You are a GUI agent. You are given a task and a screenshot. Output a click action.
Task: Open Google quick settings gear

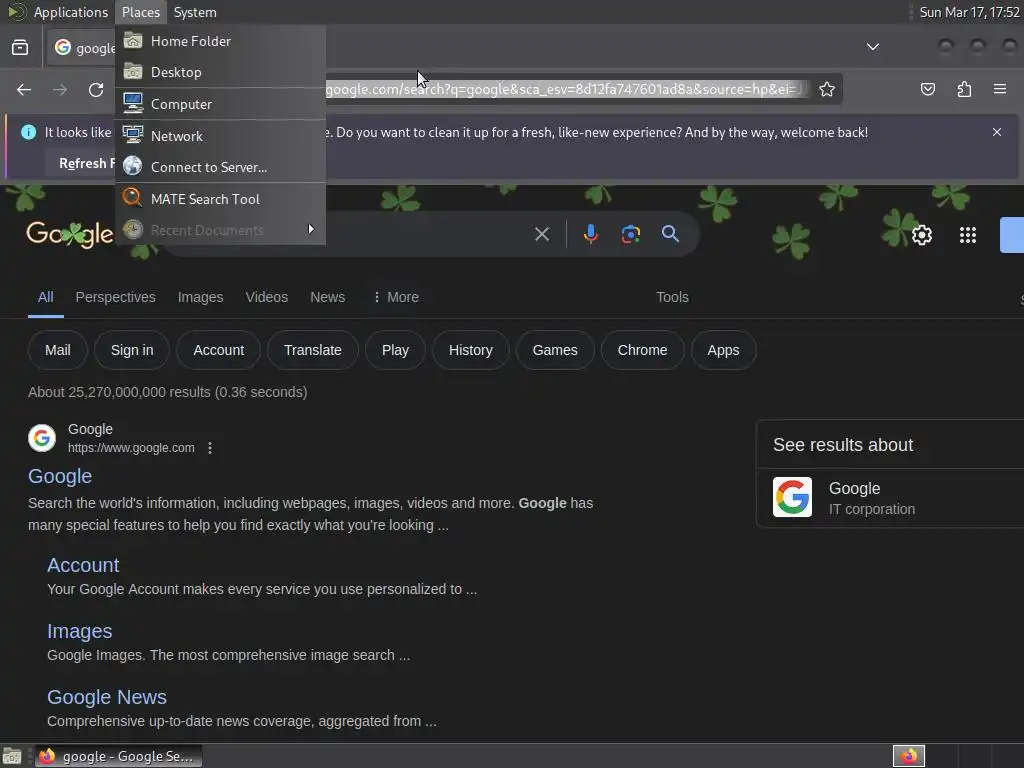(921, 235)
